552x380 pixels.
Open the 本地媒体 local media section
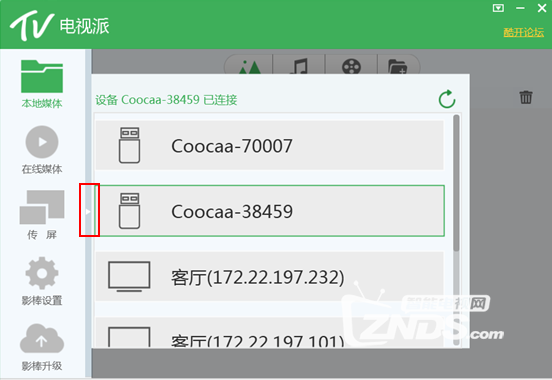click(x=42, y=84)
